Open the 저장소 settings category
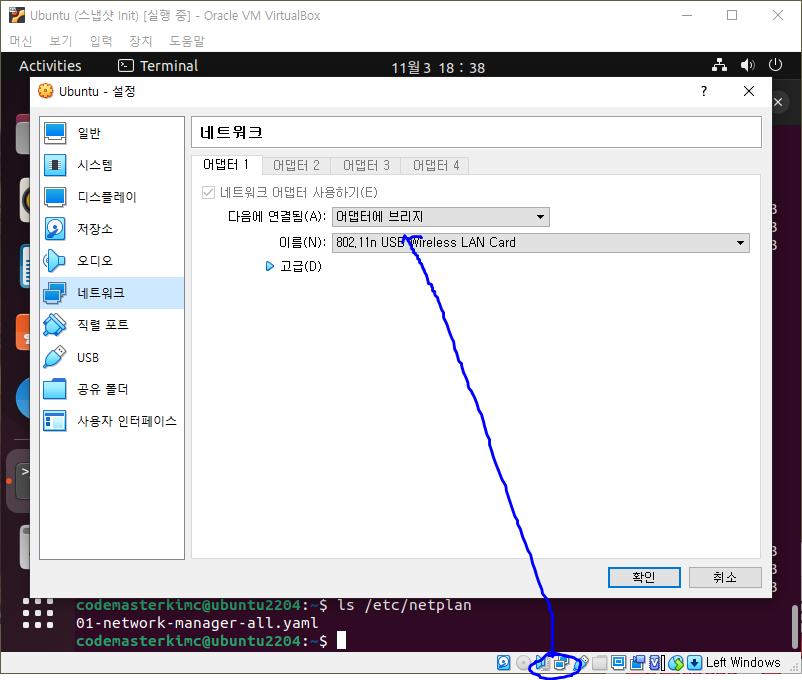The height and width of the screenshot is (680, 802). 112,229
